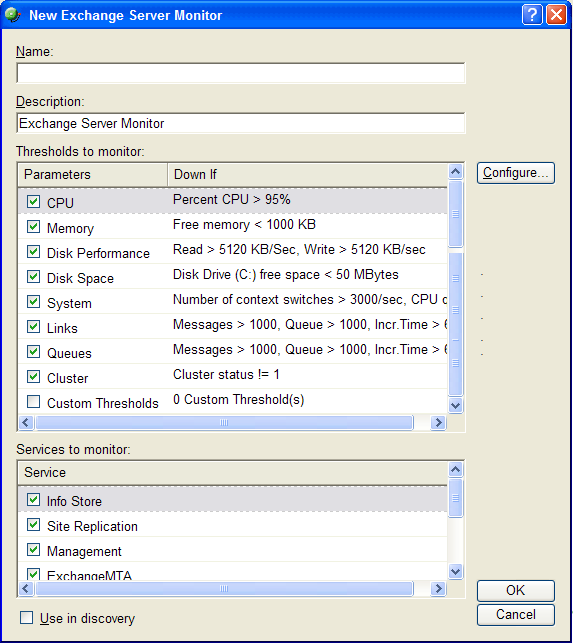Click the services list horizontal scrollbar thumb
573x643 pixels.
pos(224,588)
